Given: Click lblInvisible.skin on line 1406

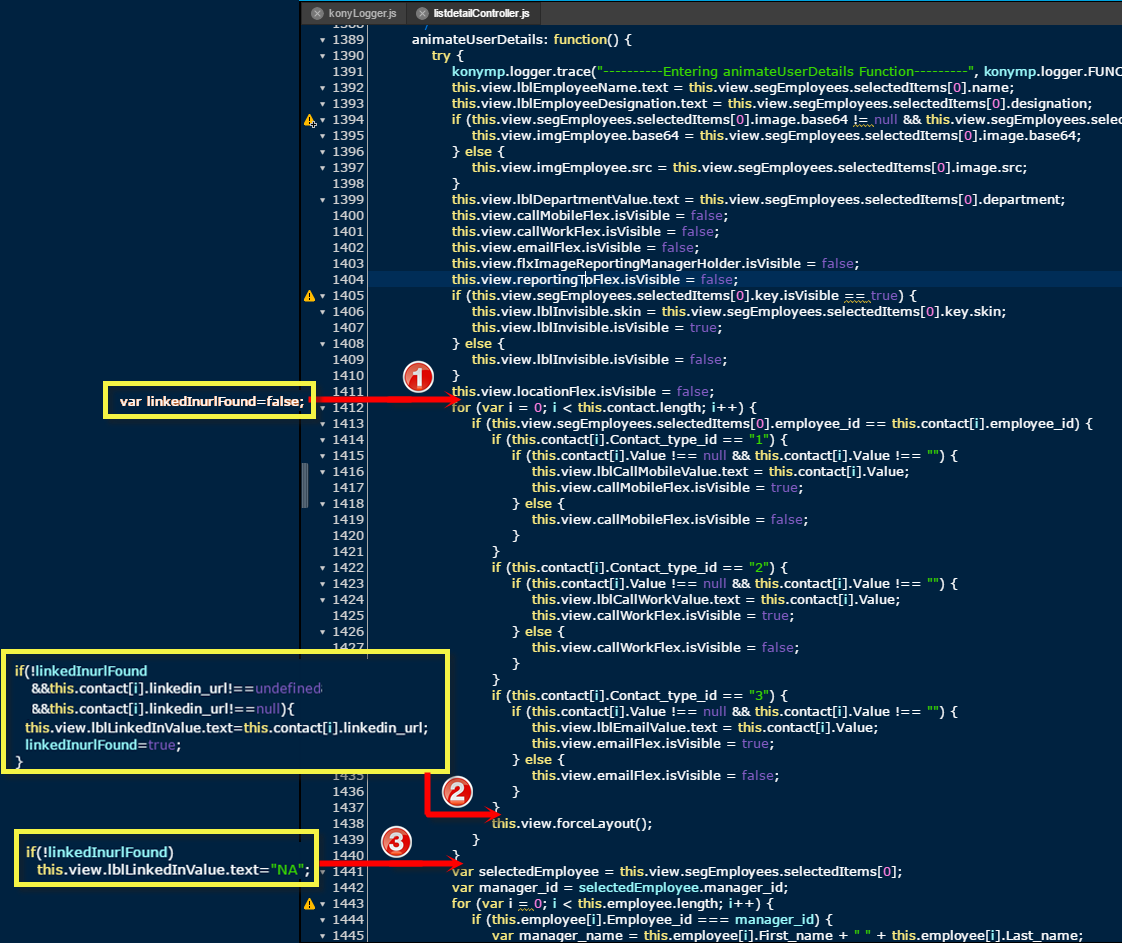Looking at the screenshot, I should [x=589, y=312].
